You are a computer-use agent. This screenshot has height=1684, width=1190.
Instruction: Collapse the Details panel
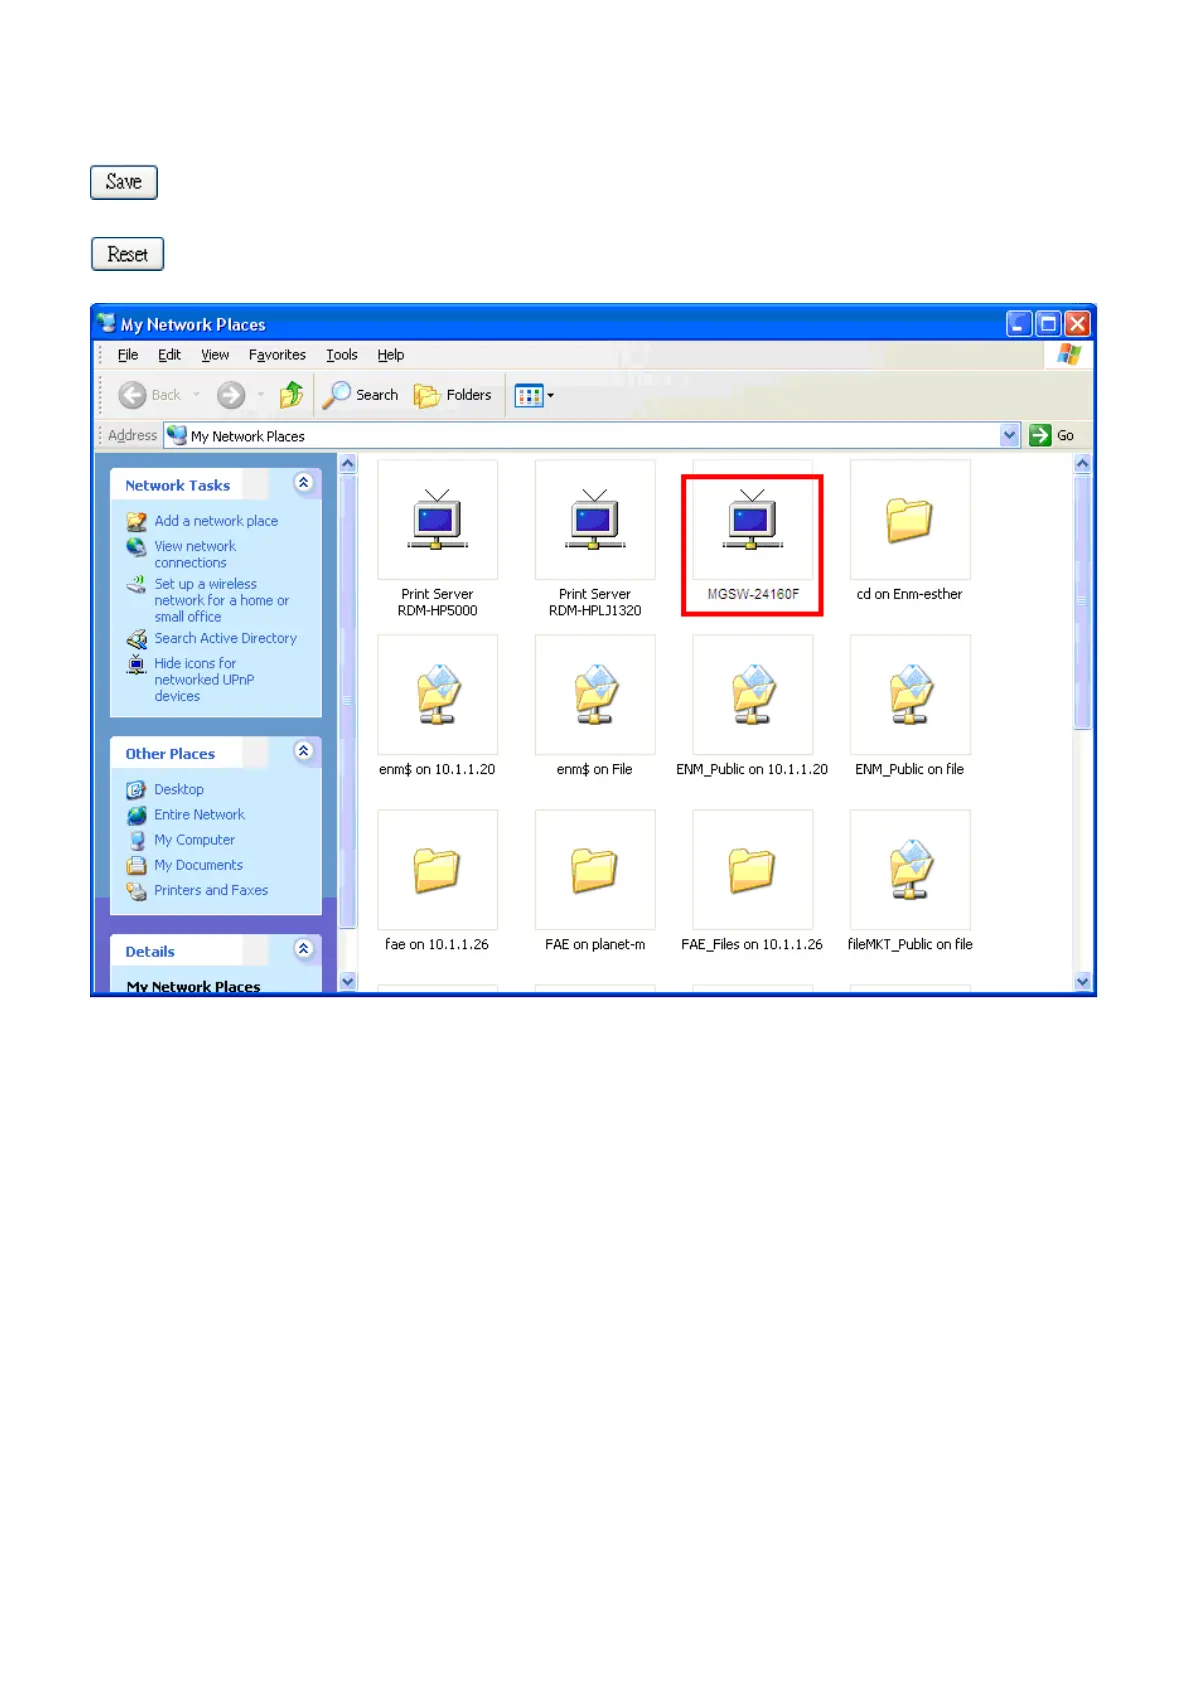(304, 949)
